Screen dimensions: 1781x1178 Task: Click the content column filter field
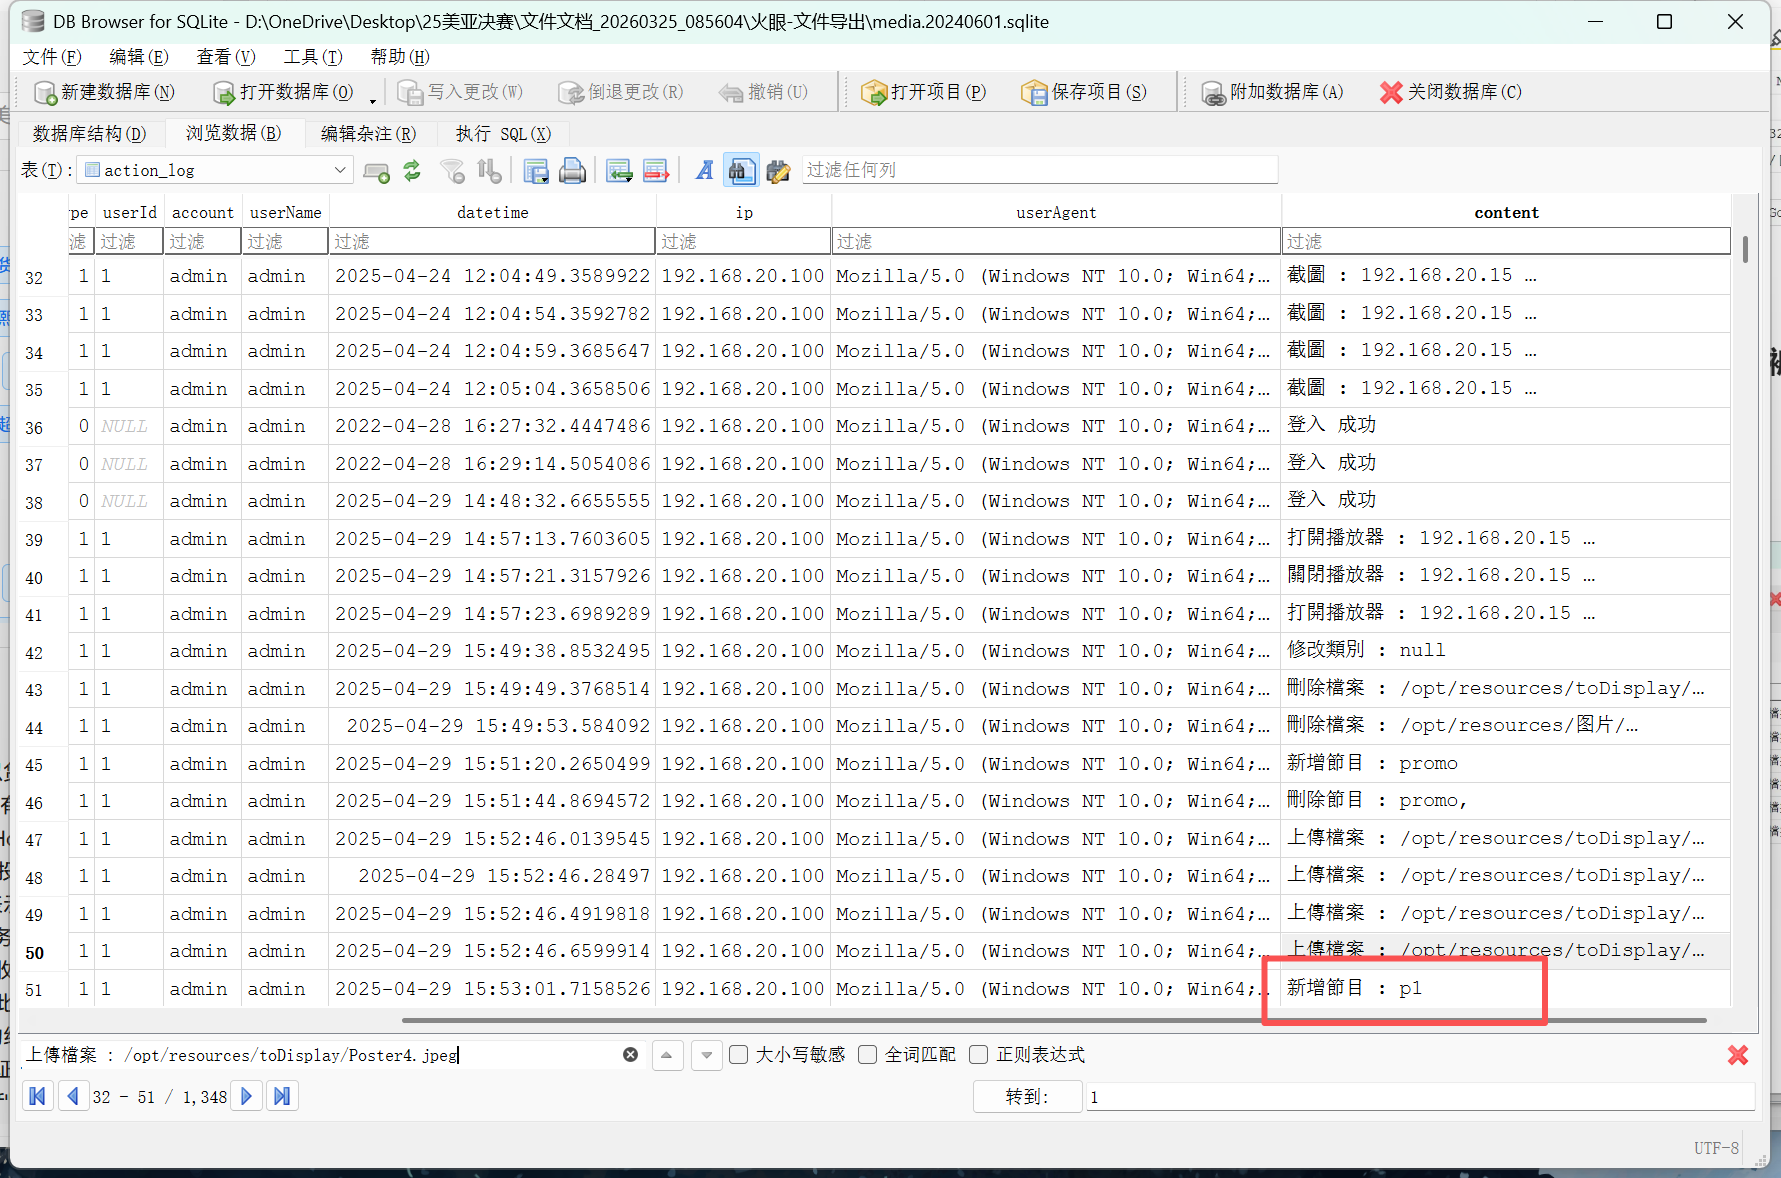click(1506, 241)
